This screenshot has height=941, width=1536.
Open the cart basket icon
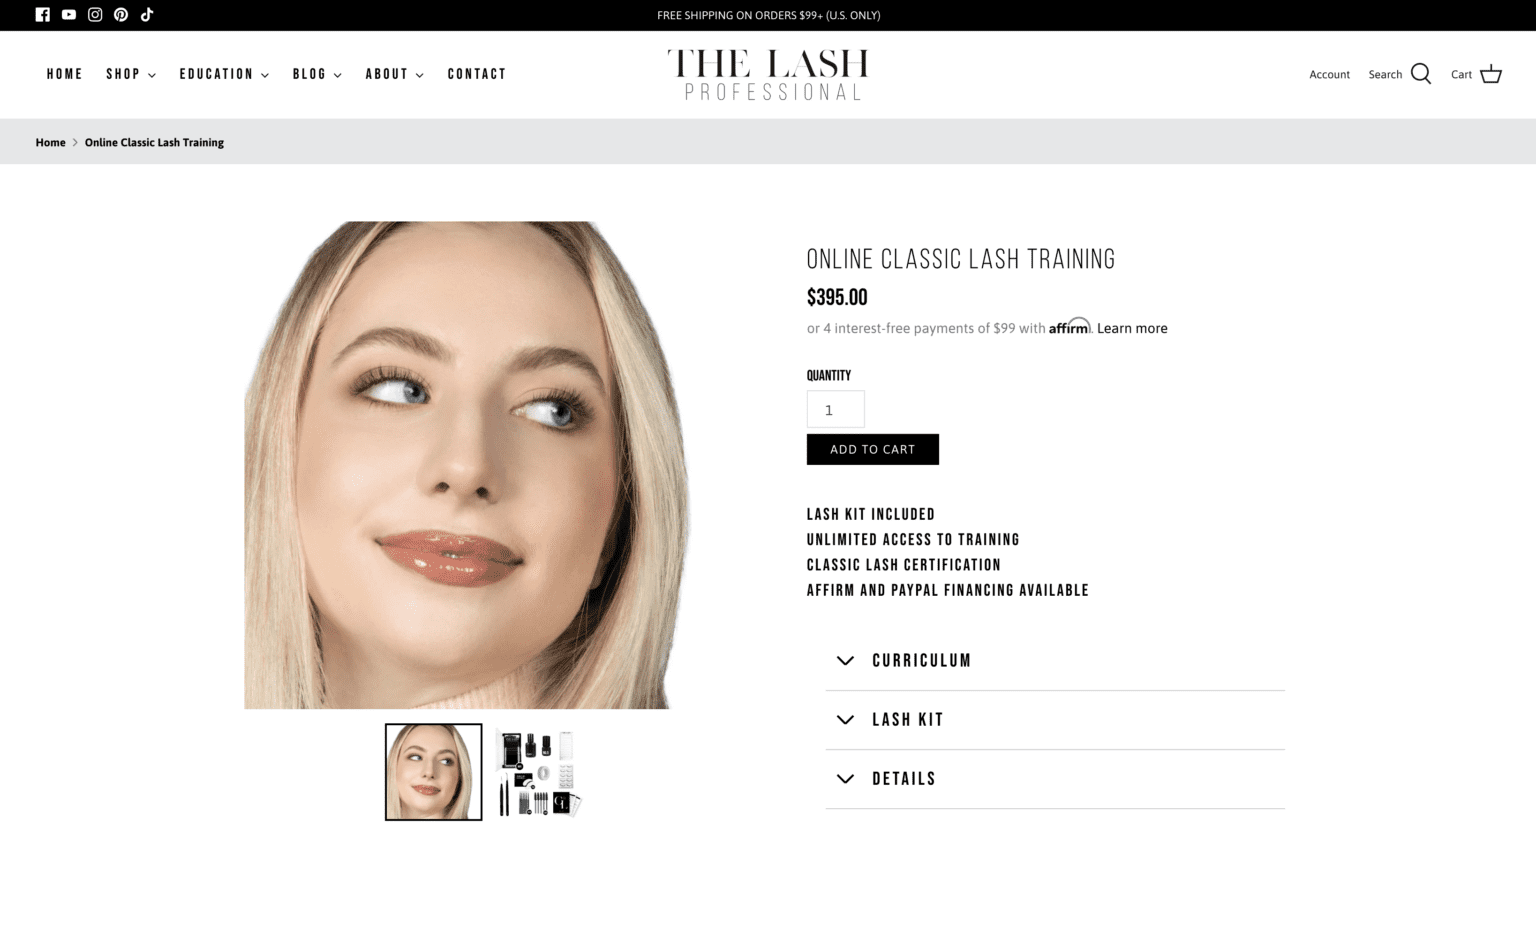(x=1491, y=74)
